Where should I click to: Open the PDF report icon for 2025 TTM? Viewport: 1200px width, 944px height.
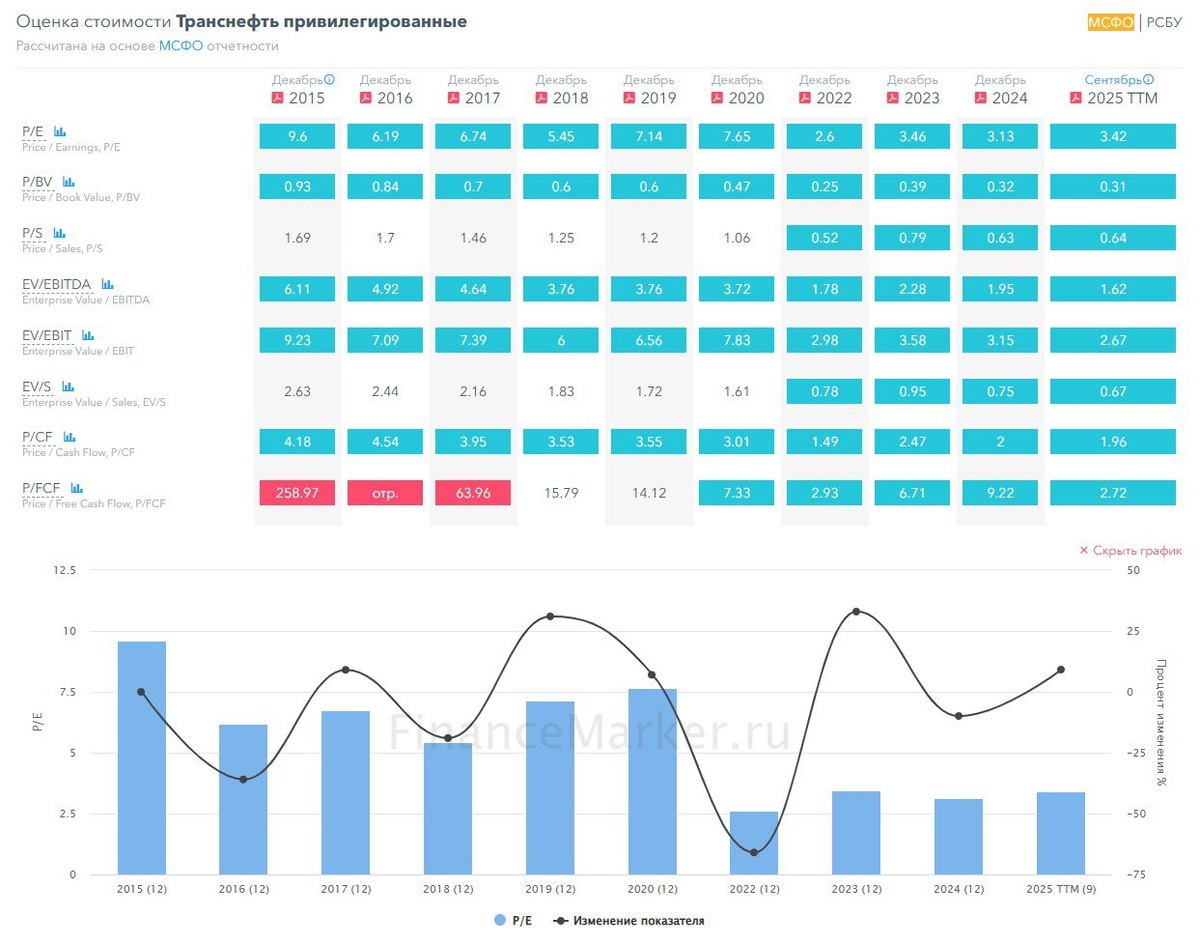click(x=1076, y=98)
